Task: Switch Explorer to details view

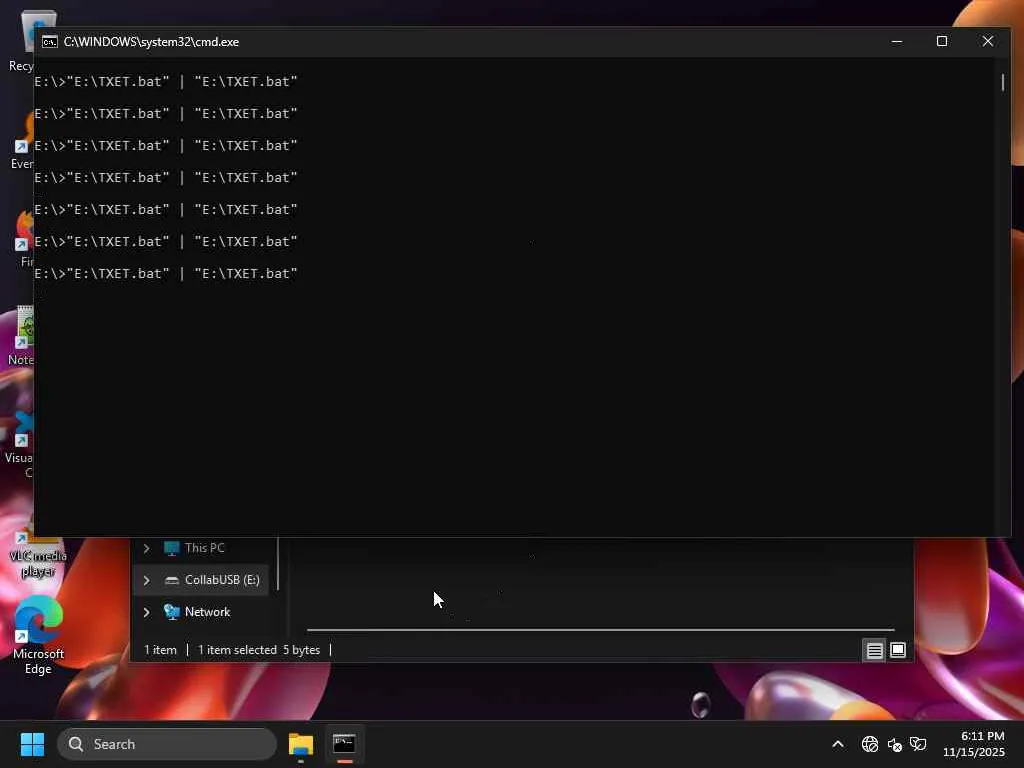Action: 874,650
